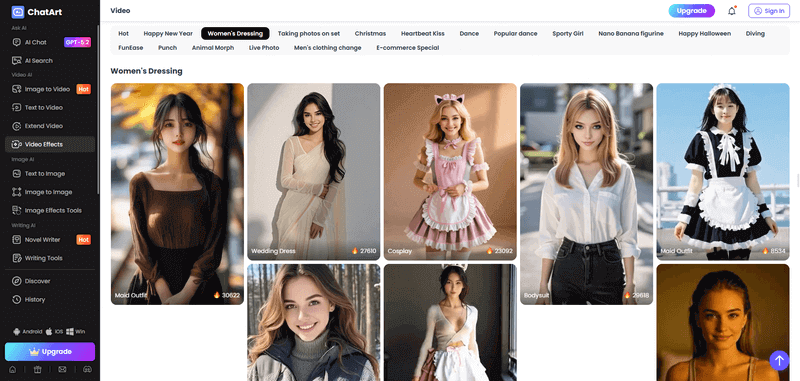Open the Nano Banana figurine tab

(x=631, y=34)
